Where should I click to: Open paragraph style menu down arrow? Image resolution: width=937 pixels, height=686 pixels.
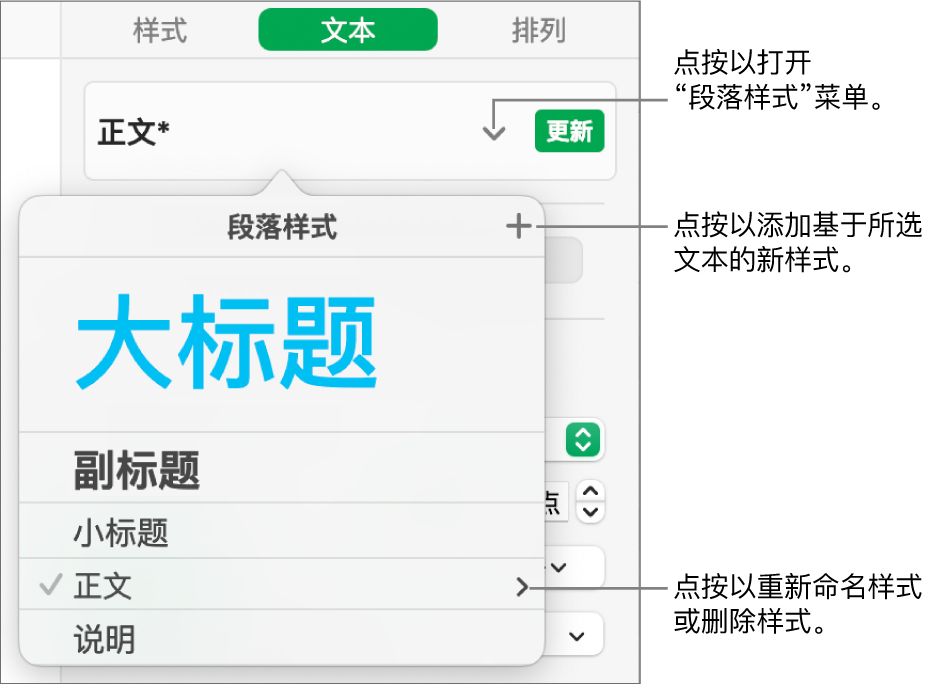[x=494, y=131]
